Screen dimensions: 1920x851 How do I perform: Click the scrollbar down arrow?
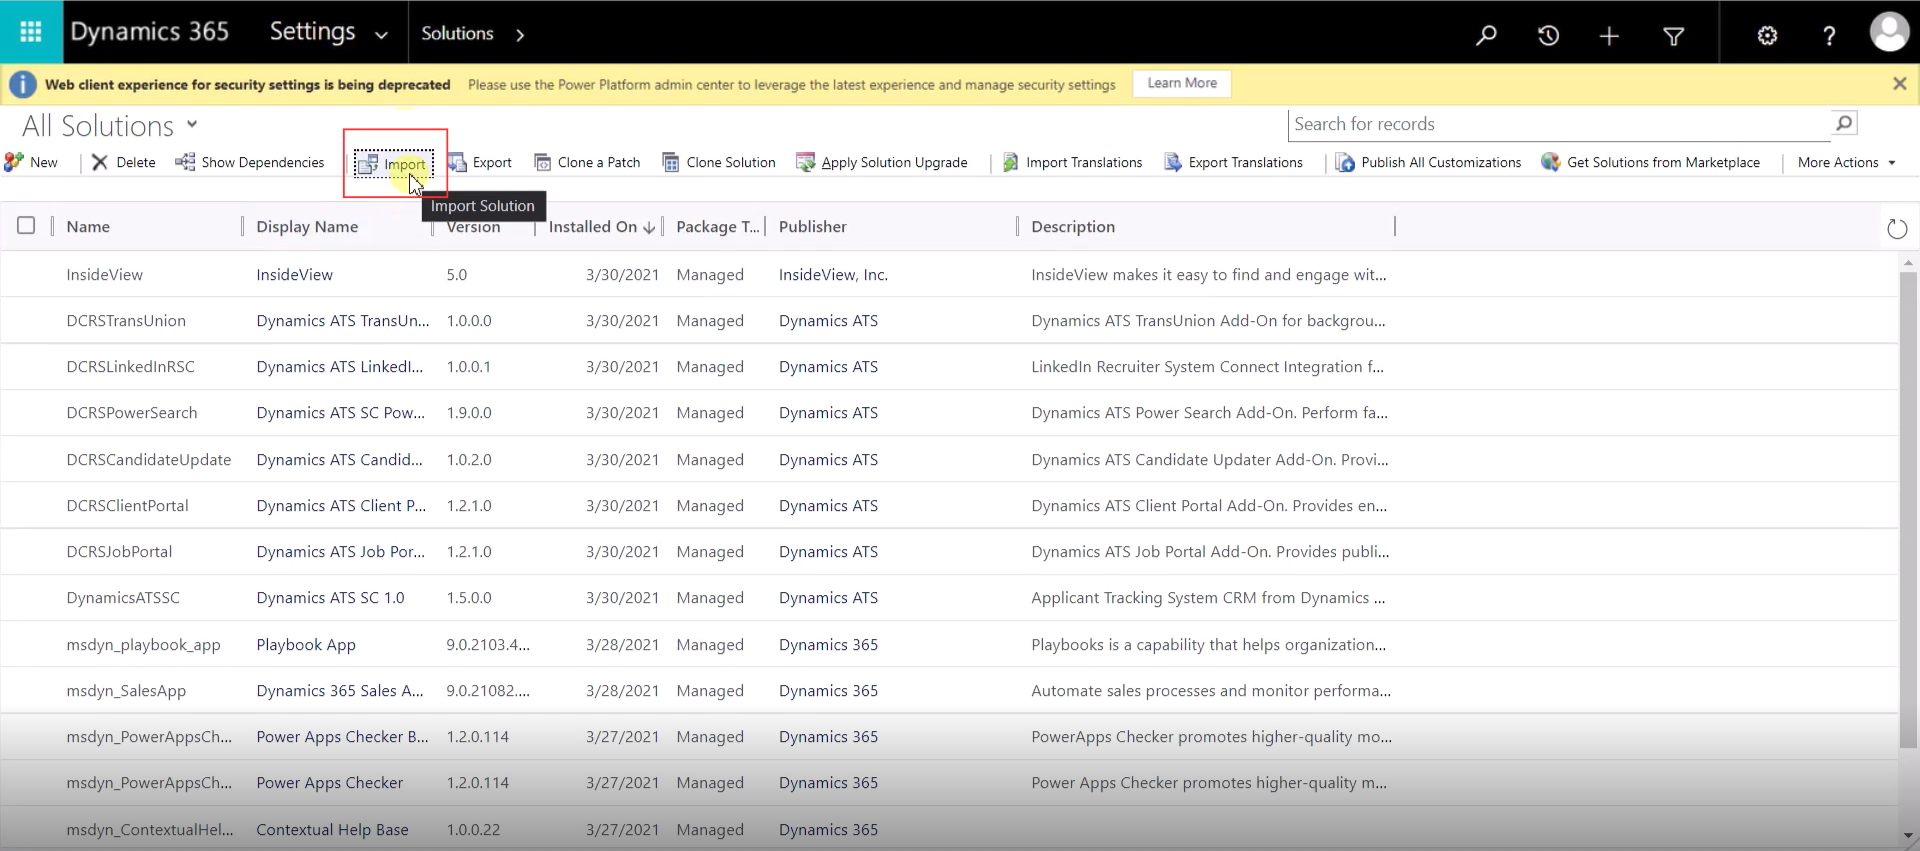(x=1908, y=836)
